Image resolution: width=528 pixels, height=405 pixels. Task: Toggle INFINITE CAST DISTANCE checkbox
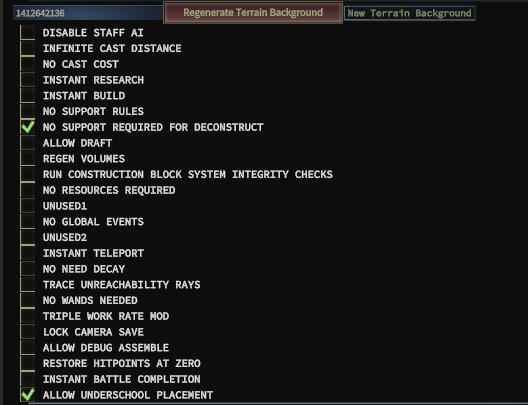coord(28,48)
